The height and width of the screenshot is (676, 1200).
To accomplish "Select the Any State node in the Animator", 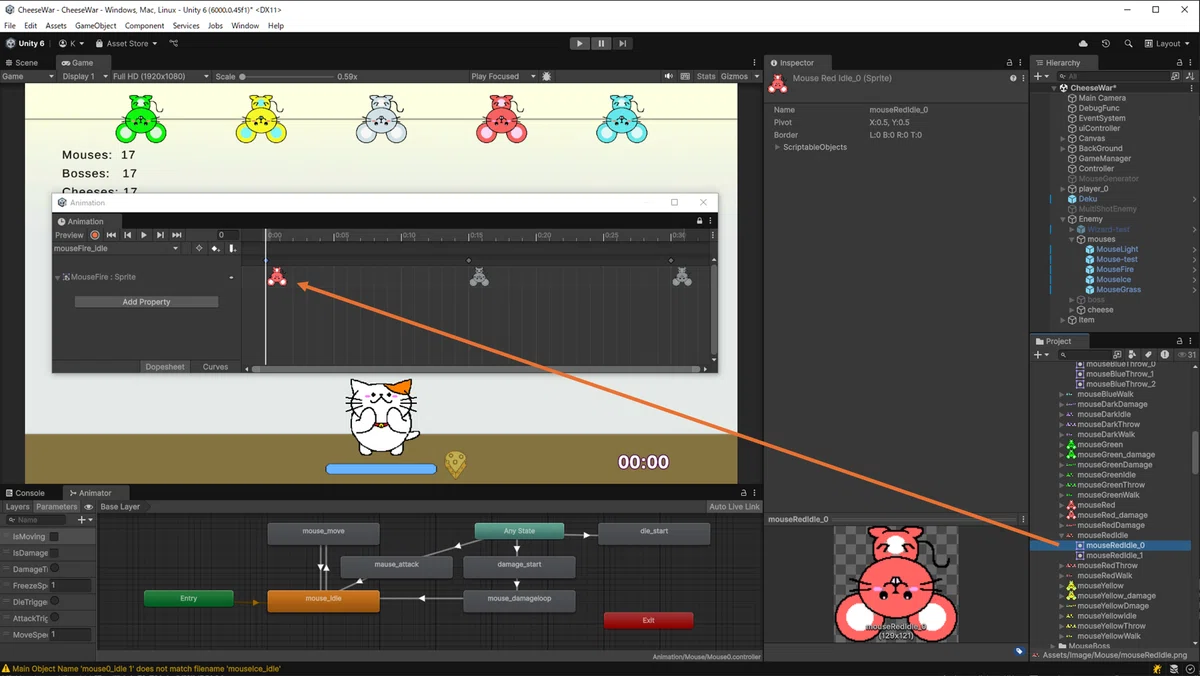I will pyautogui.click(x=519, y=531).
